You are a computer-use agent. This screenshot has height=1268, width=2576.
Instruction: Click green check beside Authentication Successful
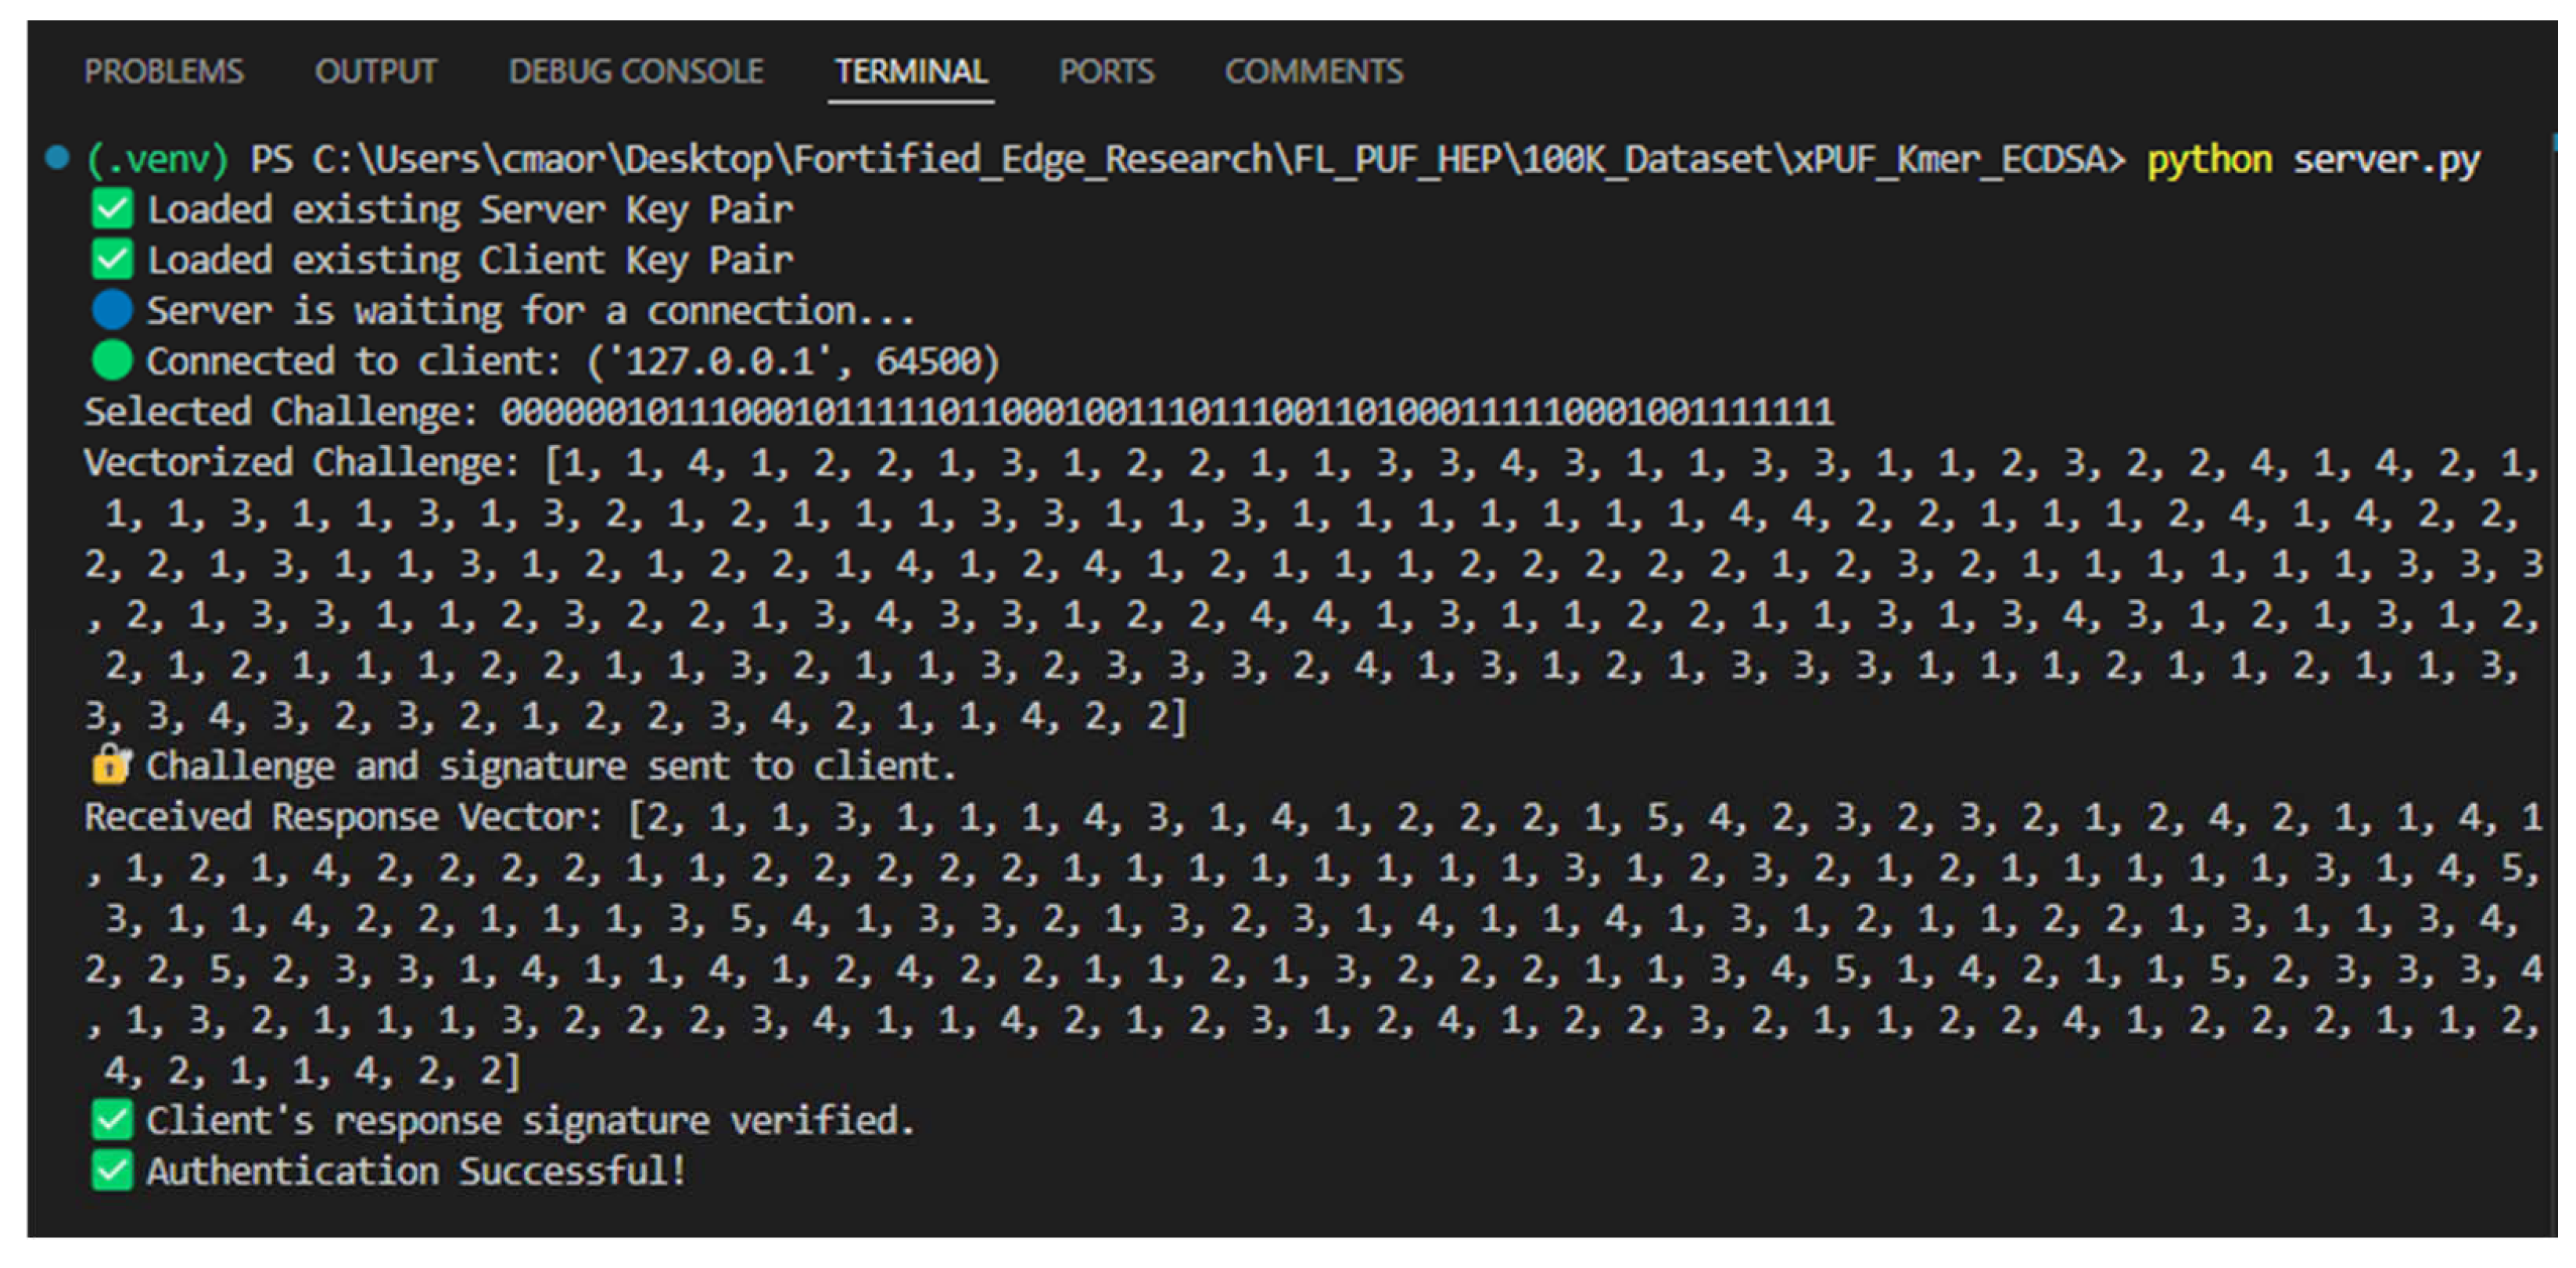tap(112, 1171)
